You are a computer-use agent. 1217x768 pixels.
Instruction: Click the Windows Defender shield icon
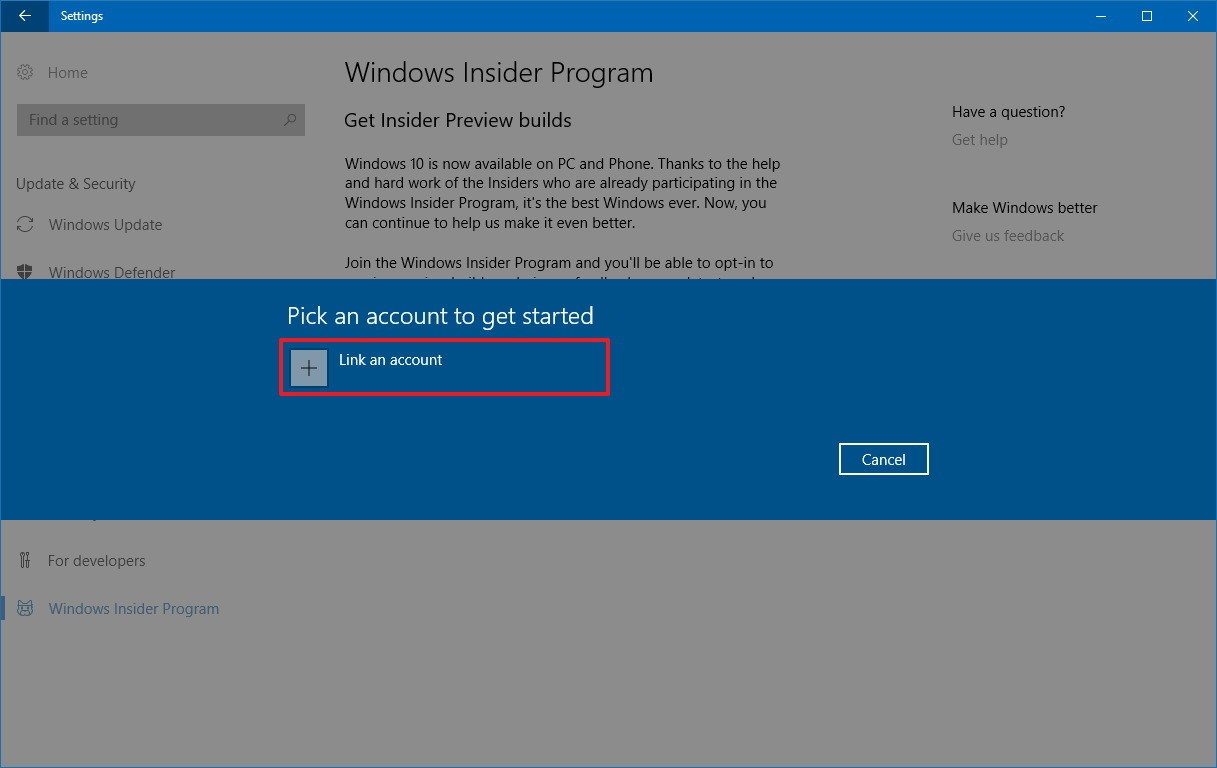[26, 272]
